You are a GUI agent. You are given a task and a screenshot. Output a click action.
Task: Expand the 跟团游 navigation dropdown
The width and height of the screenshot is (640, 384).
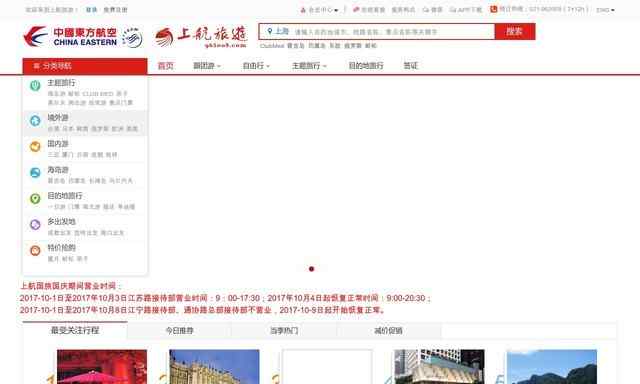[x=207, y=66]
